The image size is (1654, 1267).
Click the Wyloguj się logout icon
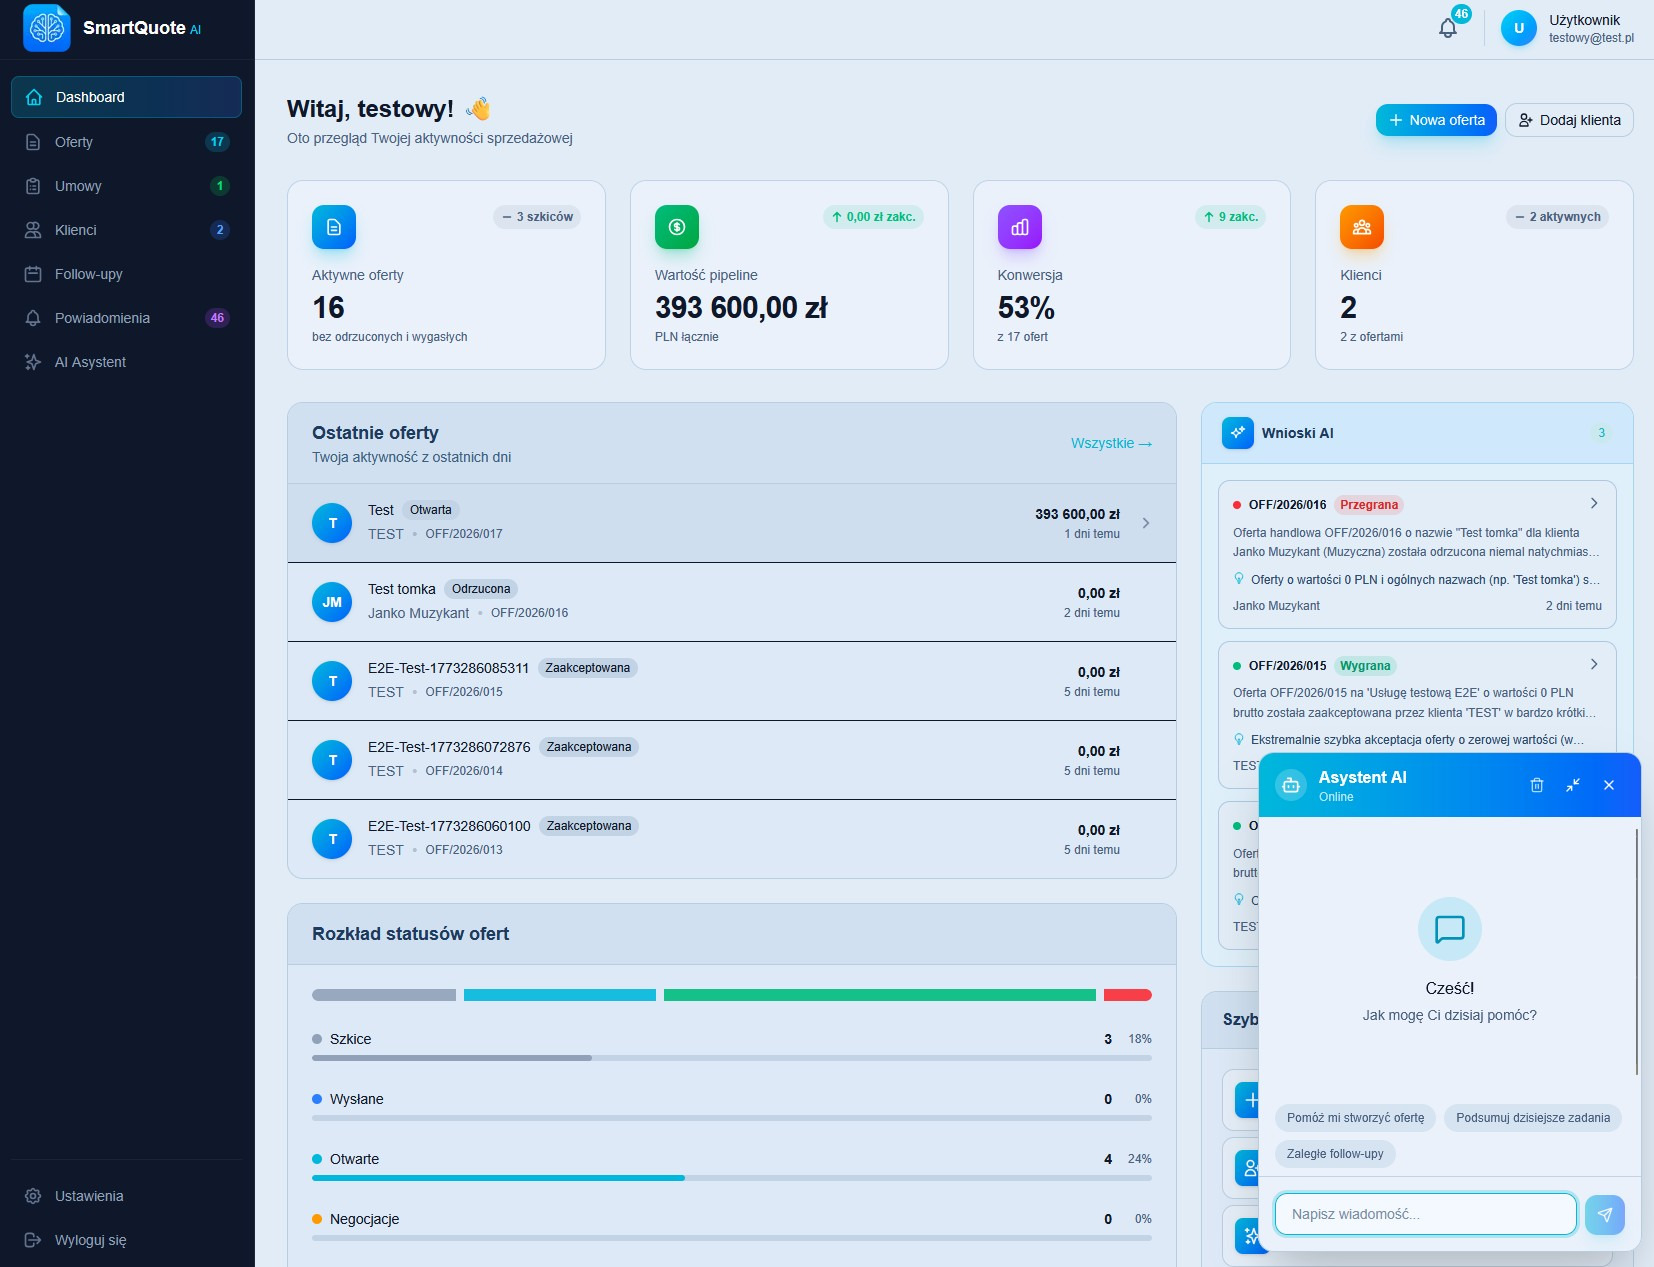click(x=33, y=1240)
